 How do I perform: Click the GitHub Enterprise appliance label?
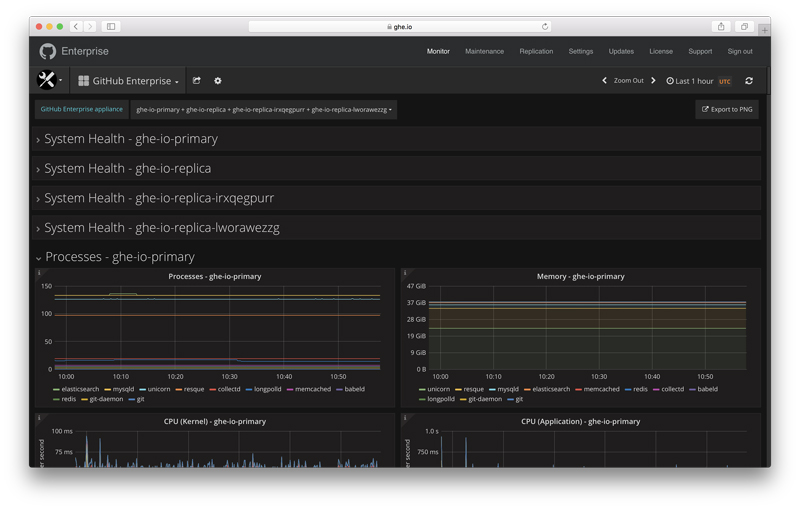click(x=82, y=110)
